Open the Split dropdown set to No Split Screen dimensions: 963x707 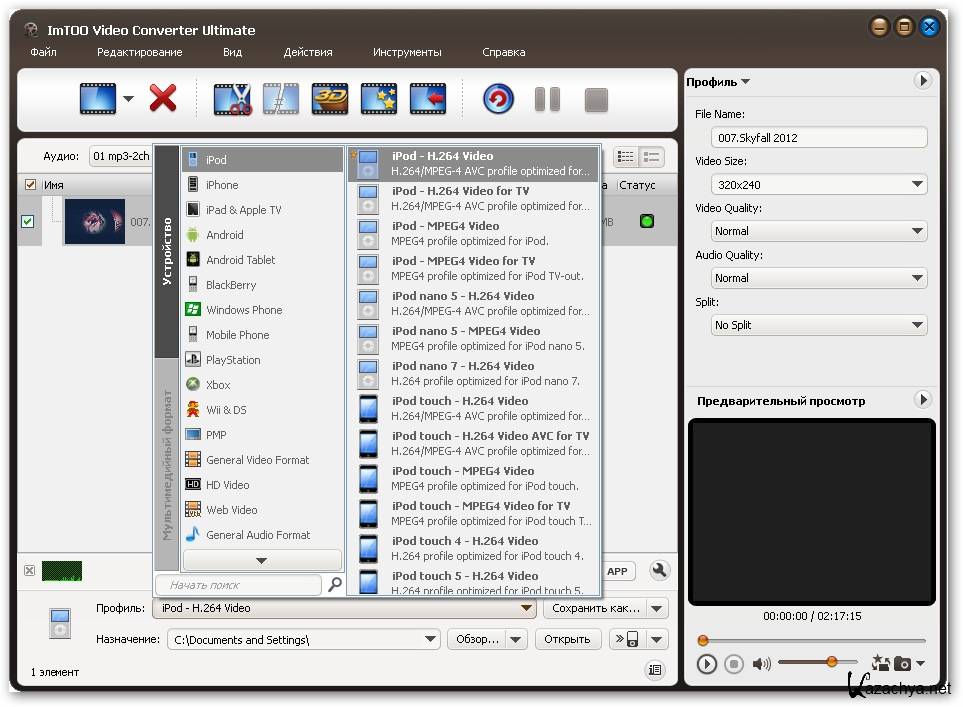[820, 325]
